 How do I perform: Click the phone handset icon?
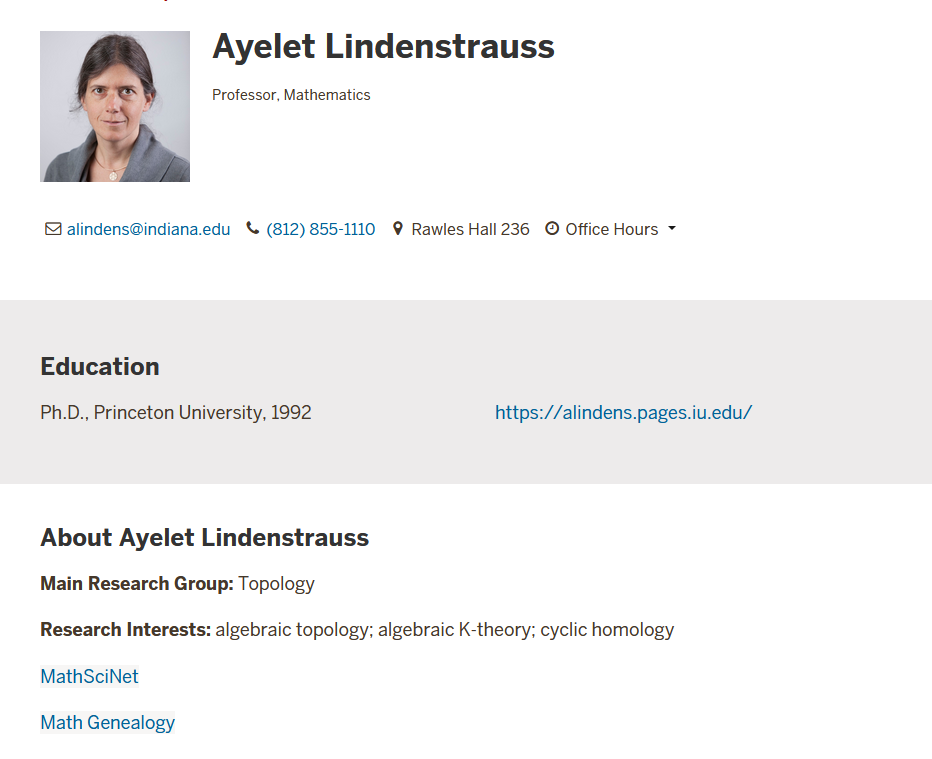(x=253, y=228)
